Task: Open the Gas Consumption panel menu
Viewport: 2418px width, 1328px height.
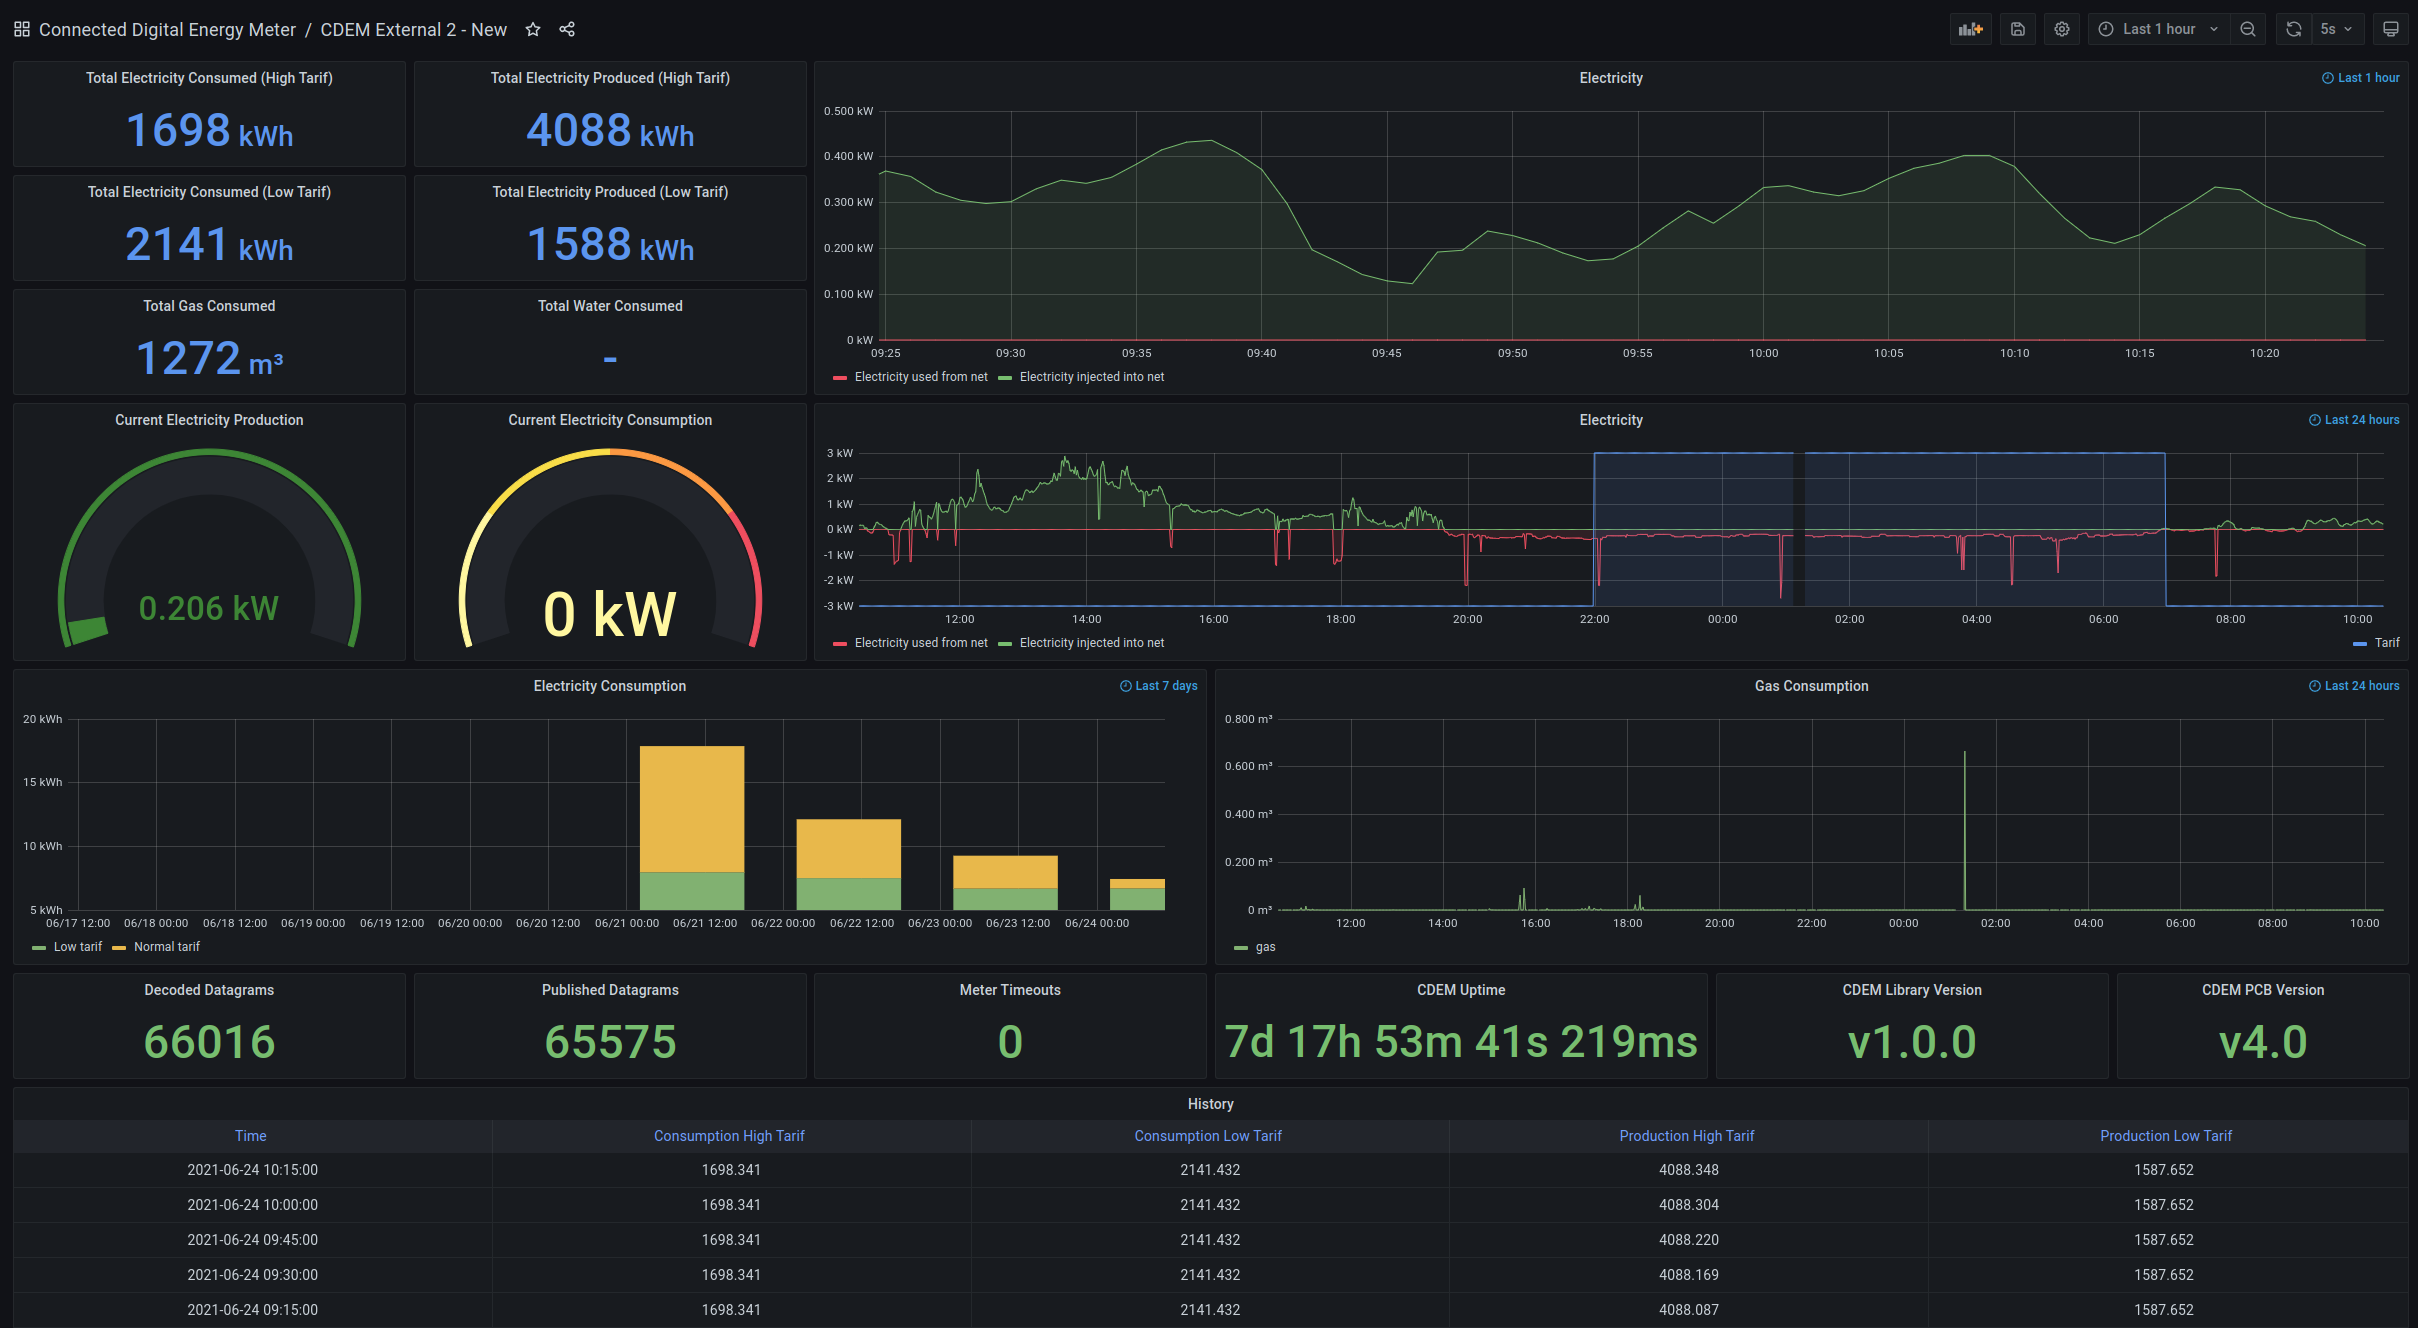Action: [x=1810, y=686]
